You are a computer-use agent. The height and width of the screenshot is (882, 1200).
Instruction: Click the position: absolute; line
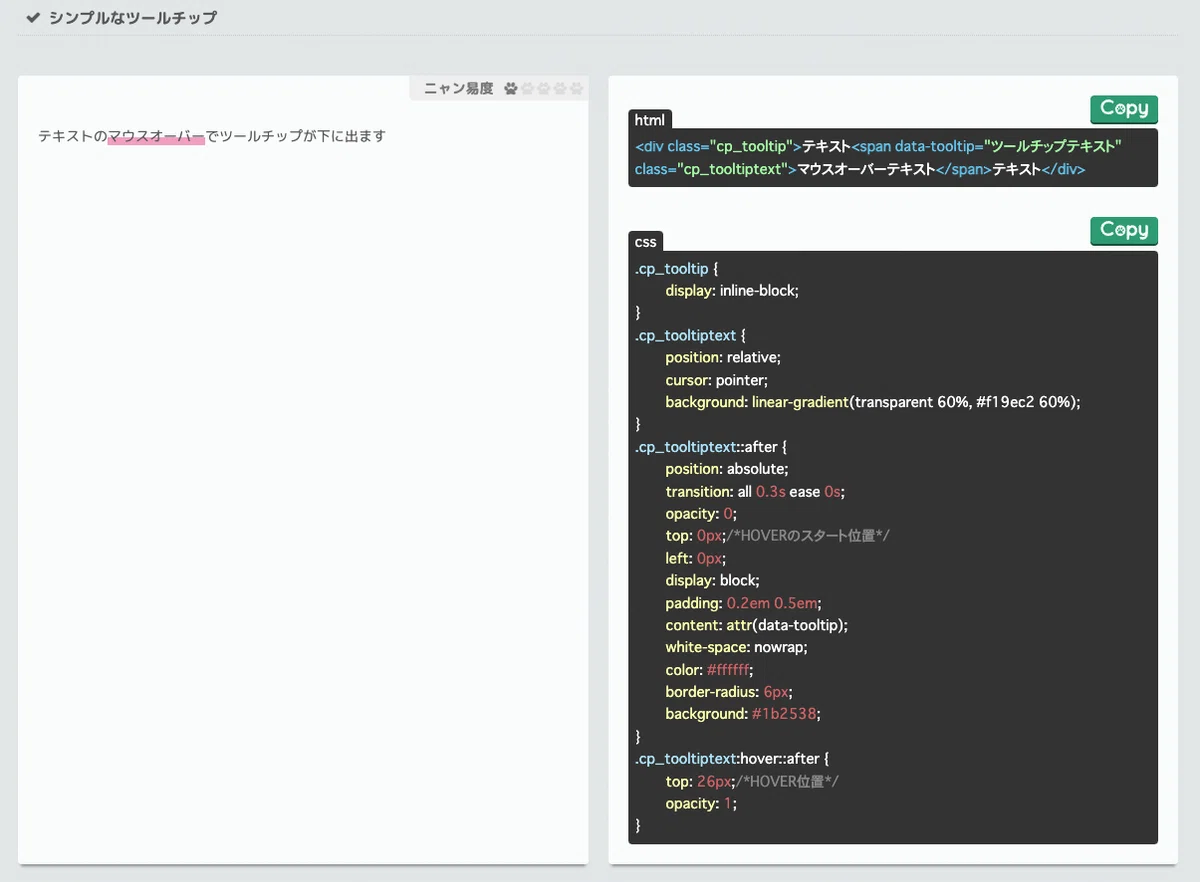click(727, 469)
